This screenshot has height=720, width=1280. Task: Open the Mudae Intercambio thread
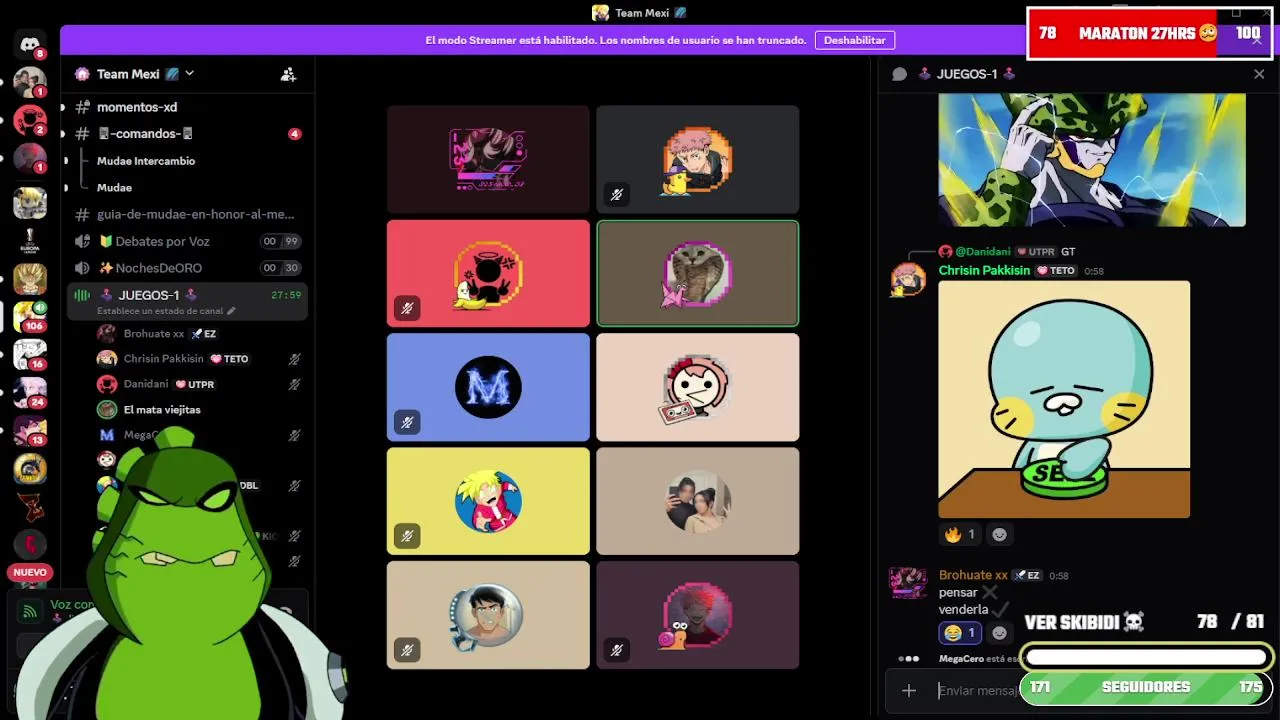[x=146, y=161]
